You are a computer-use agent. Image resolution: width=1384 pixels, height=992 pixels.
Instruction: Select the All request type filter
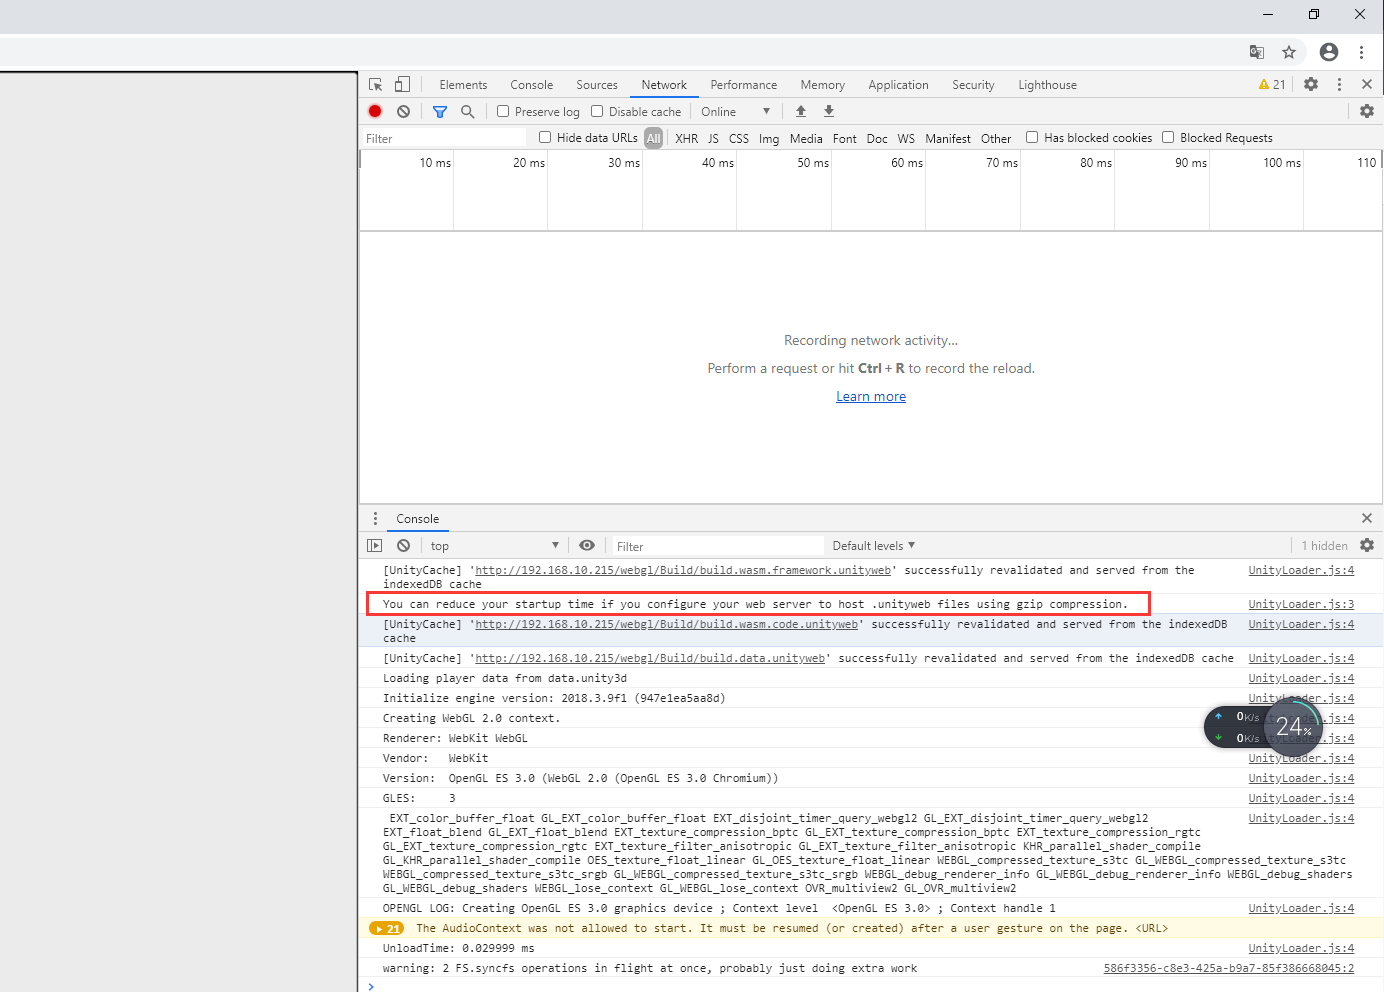654,138
